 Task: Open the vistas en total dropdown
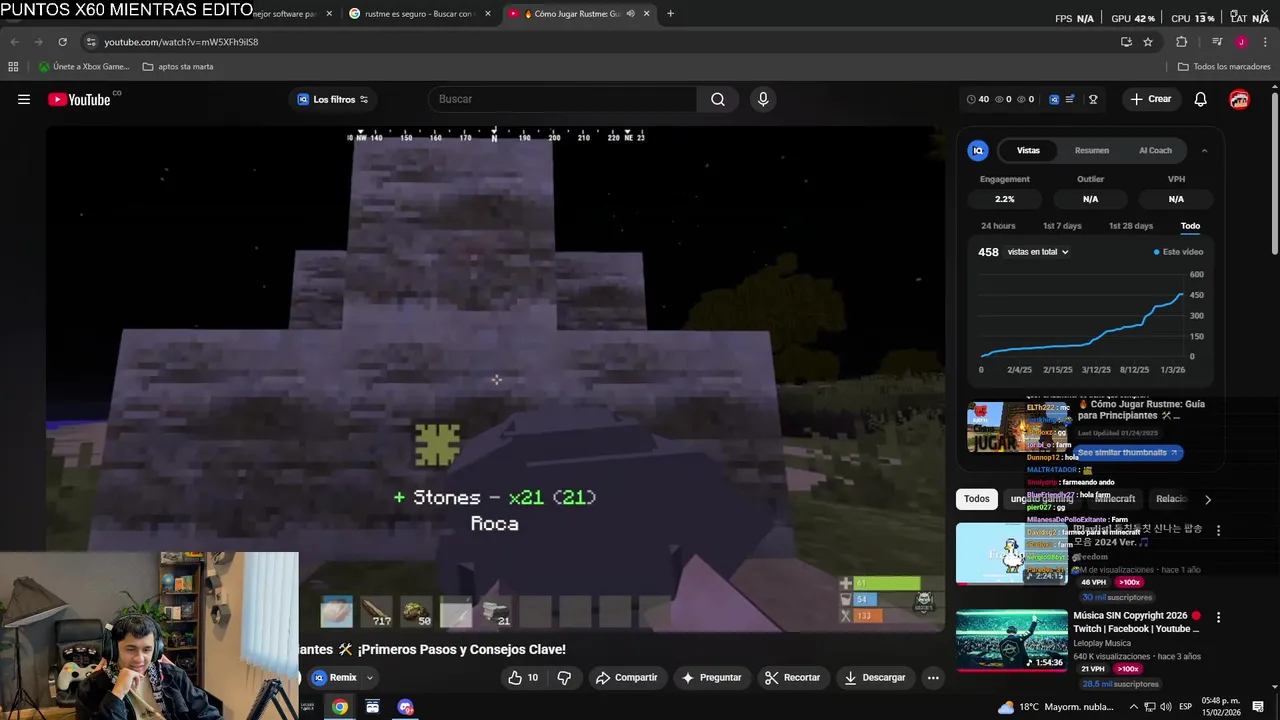point(1038,252)
